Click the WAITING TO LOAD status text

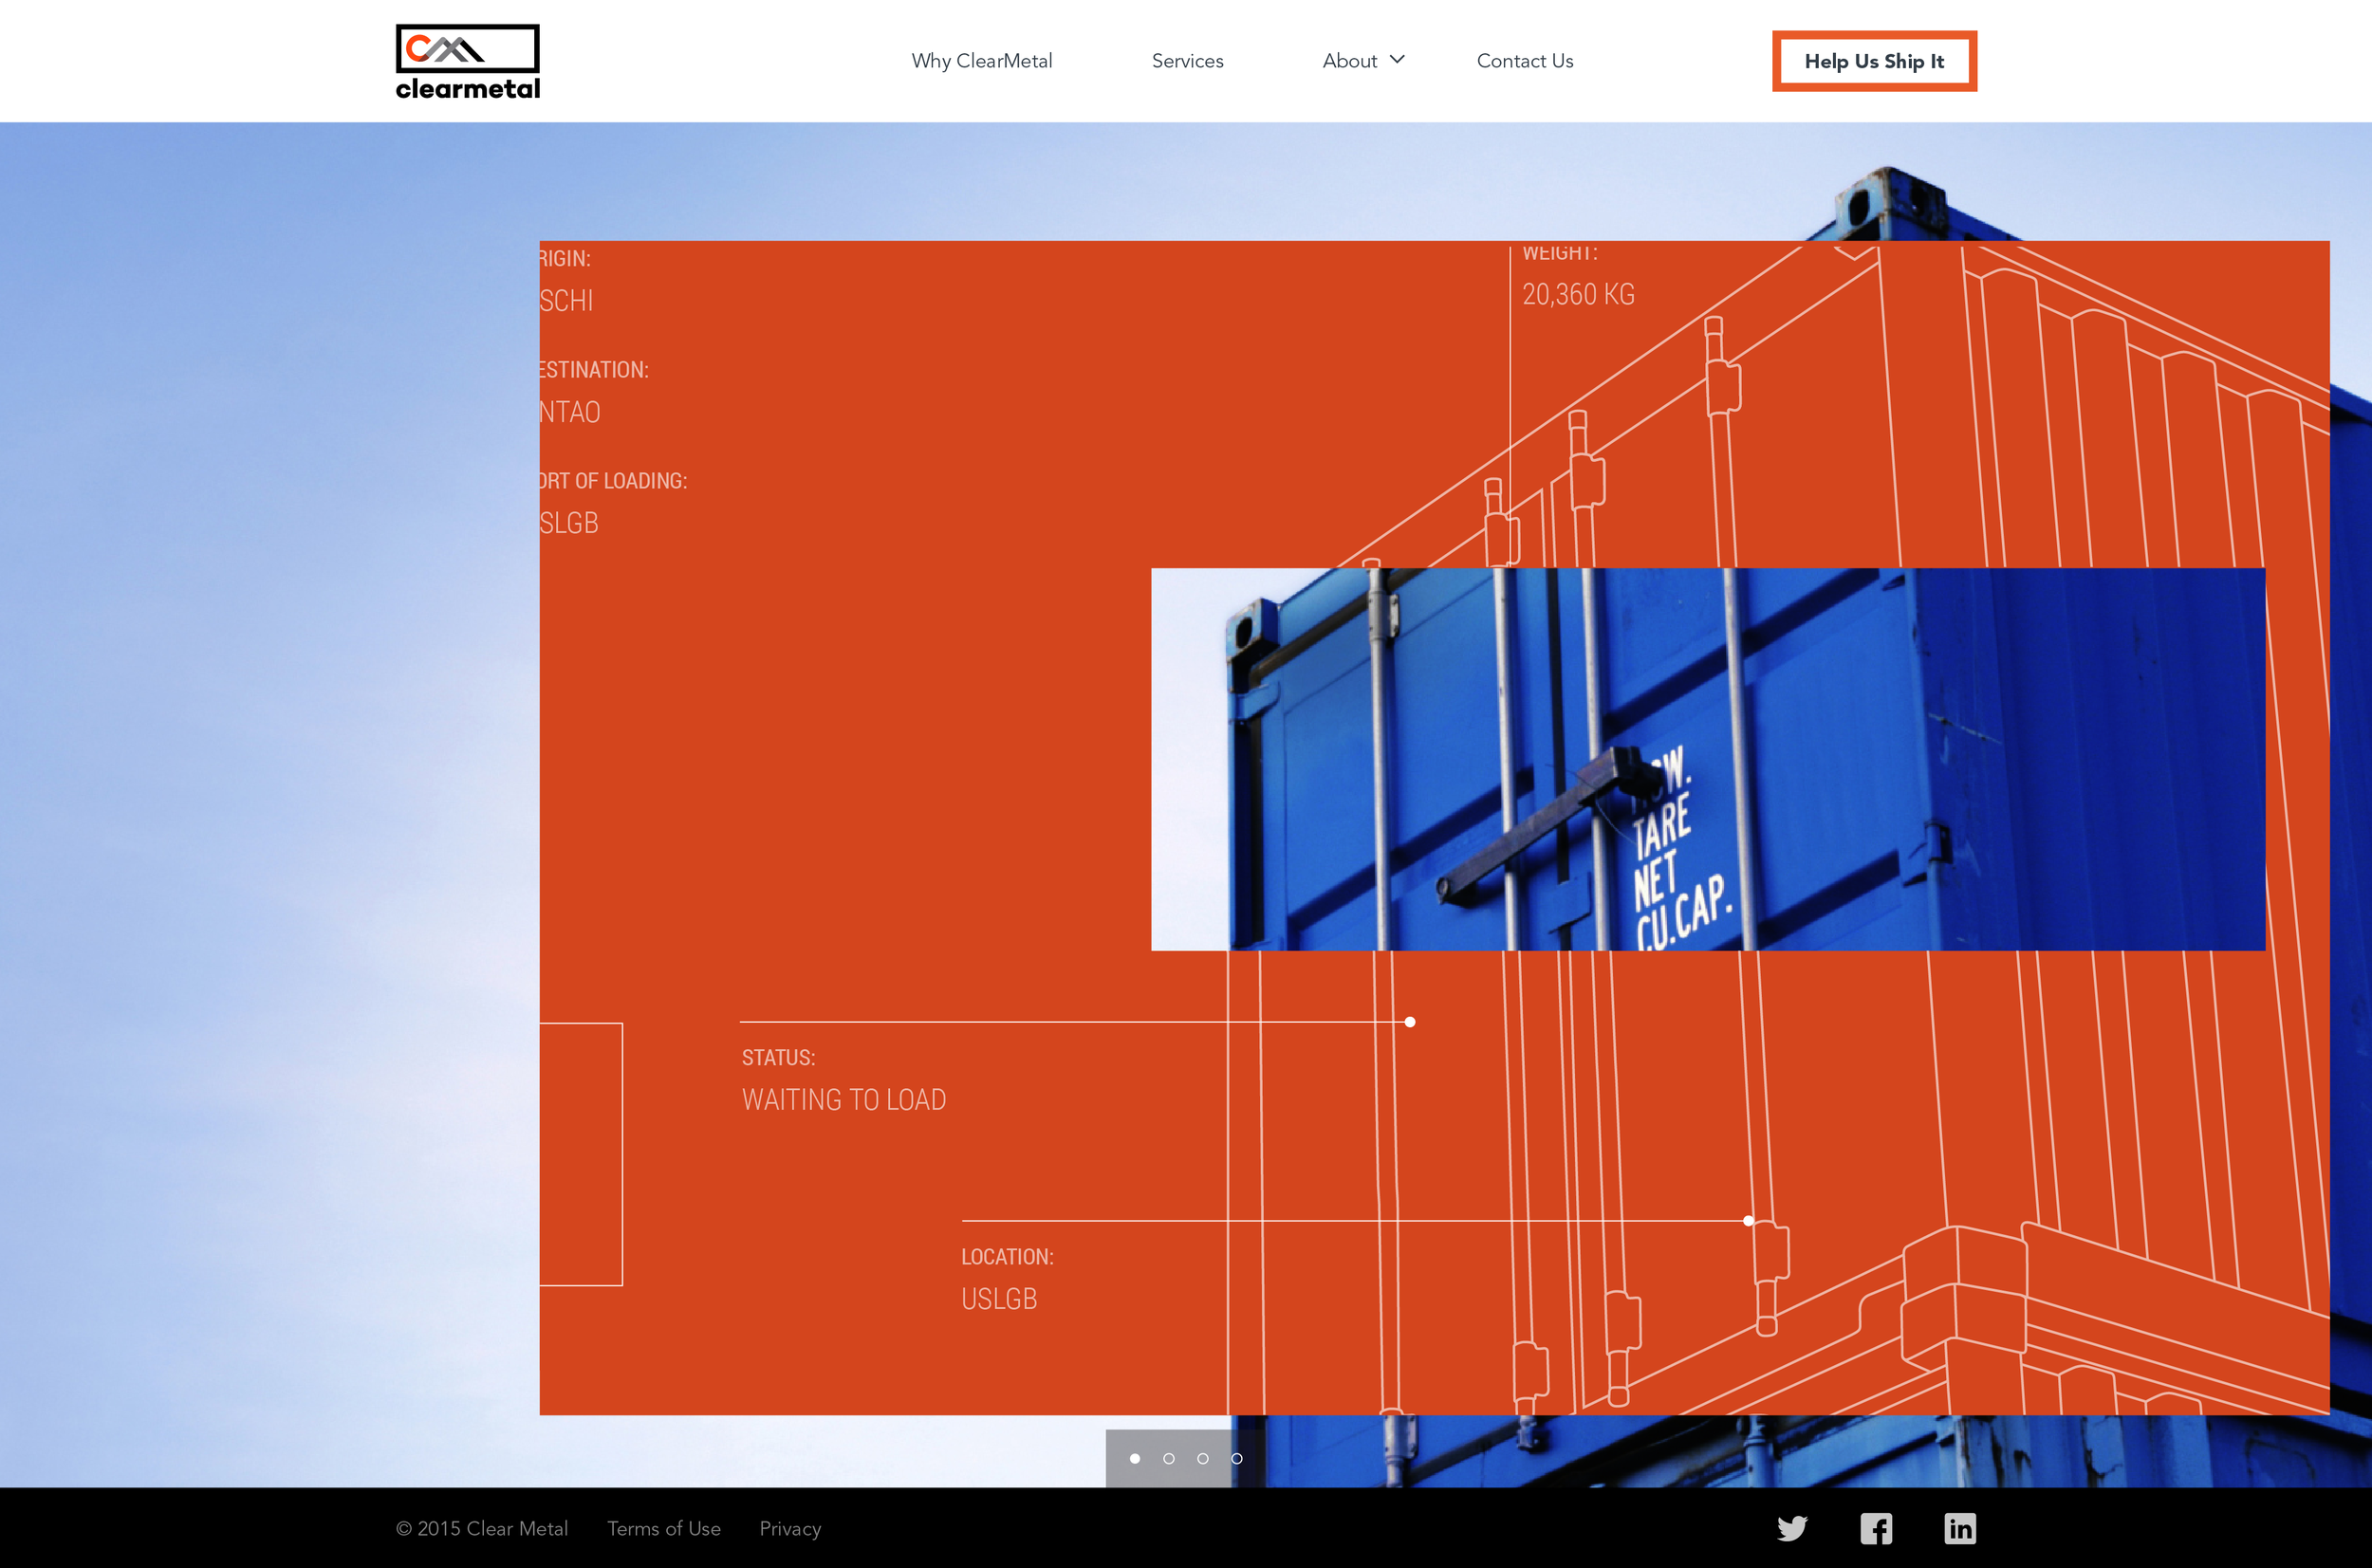(844, 1100)
